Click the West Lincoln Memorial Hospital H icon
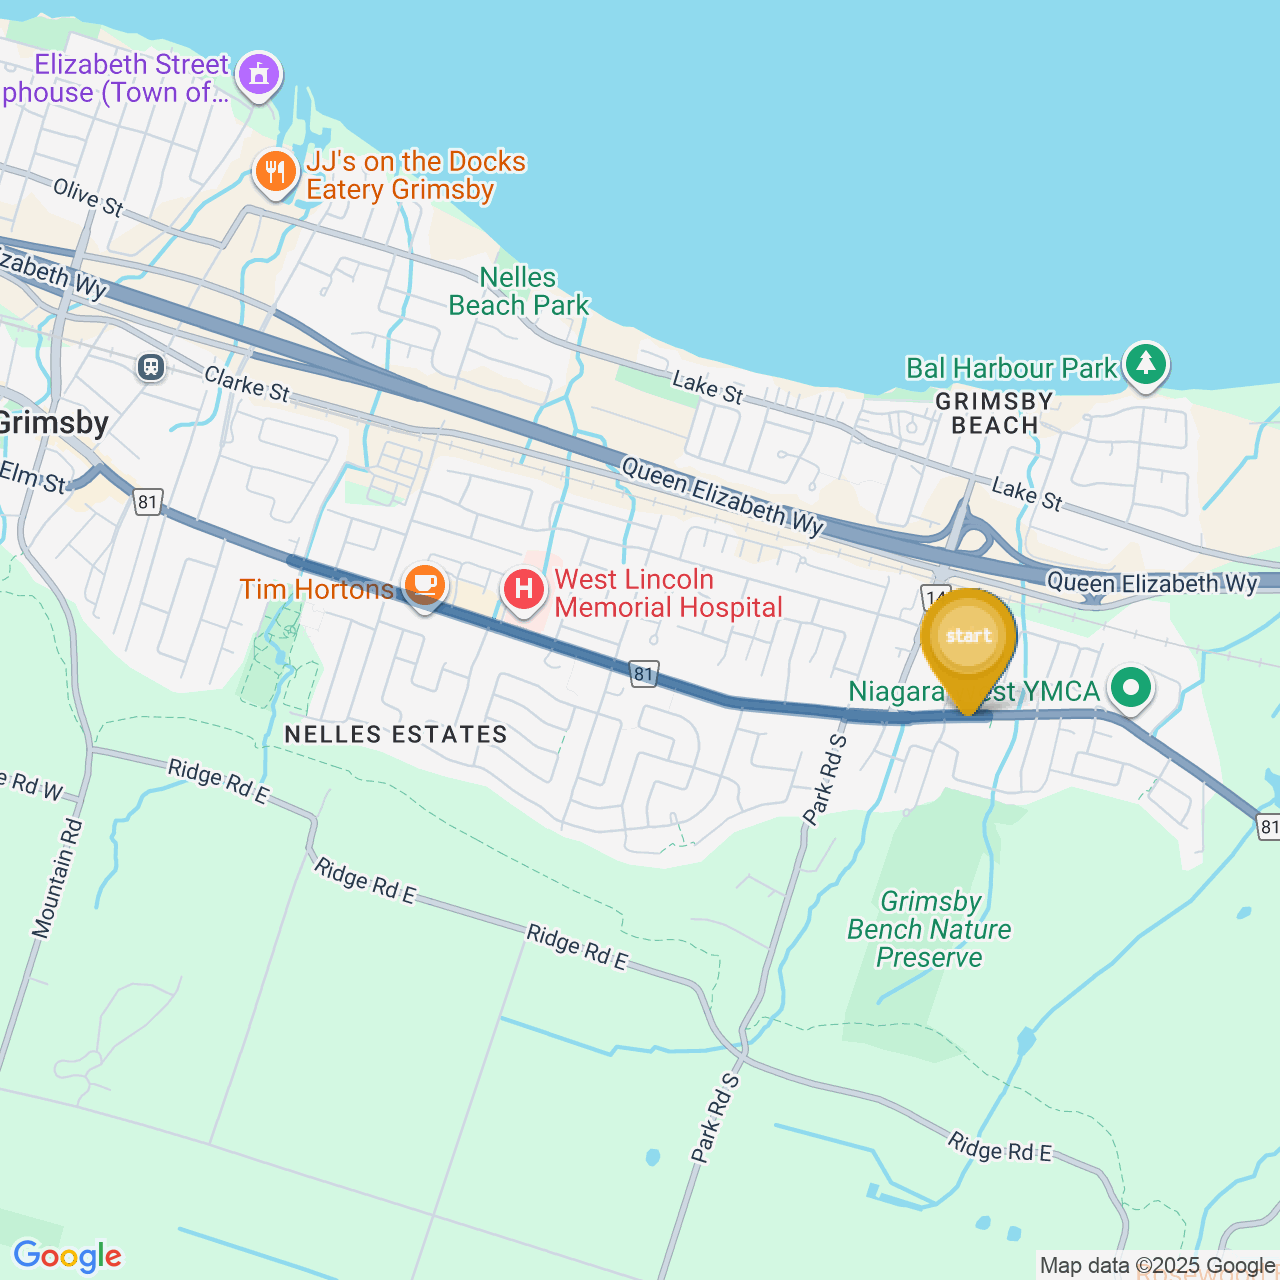 pos(524,591)
